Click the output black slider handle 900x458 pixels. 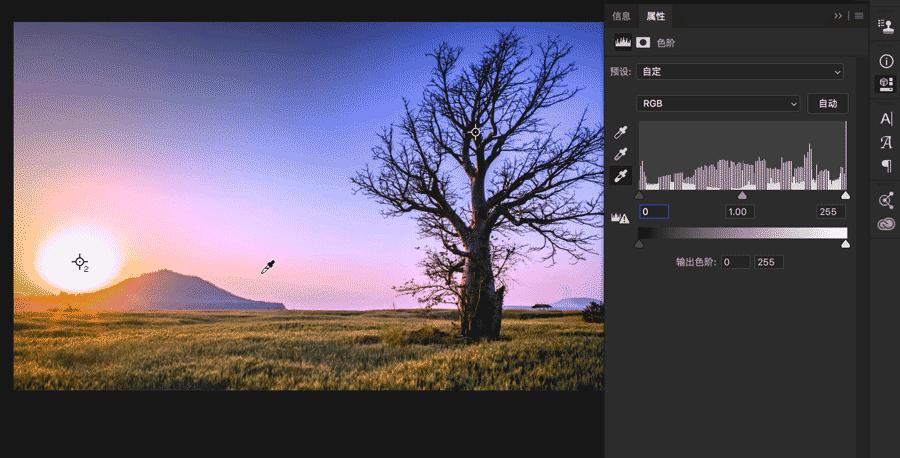pos(639,244)
